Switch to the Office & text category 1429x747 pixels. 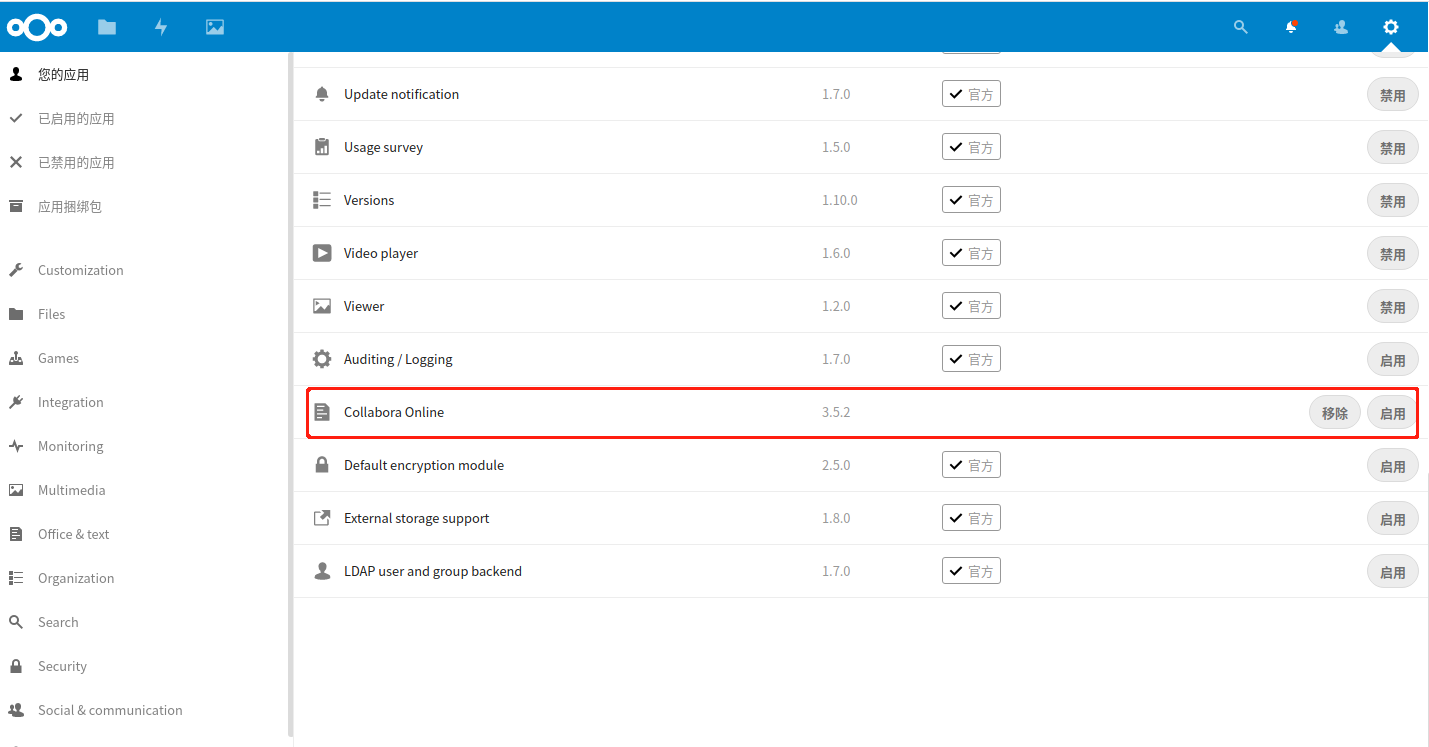pyautogui.click(x=75, y=533)
